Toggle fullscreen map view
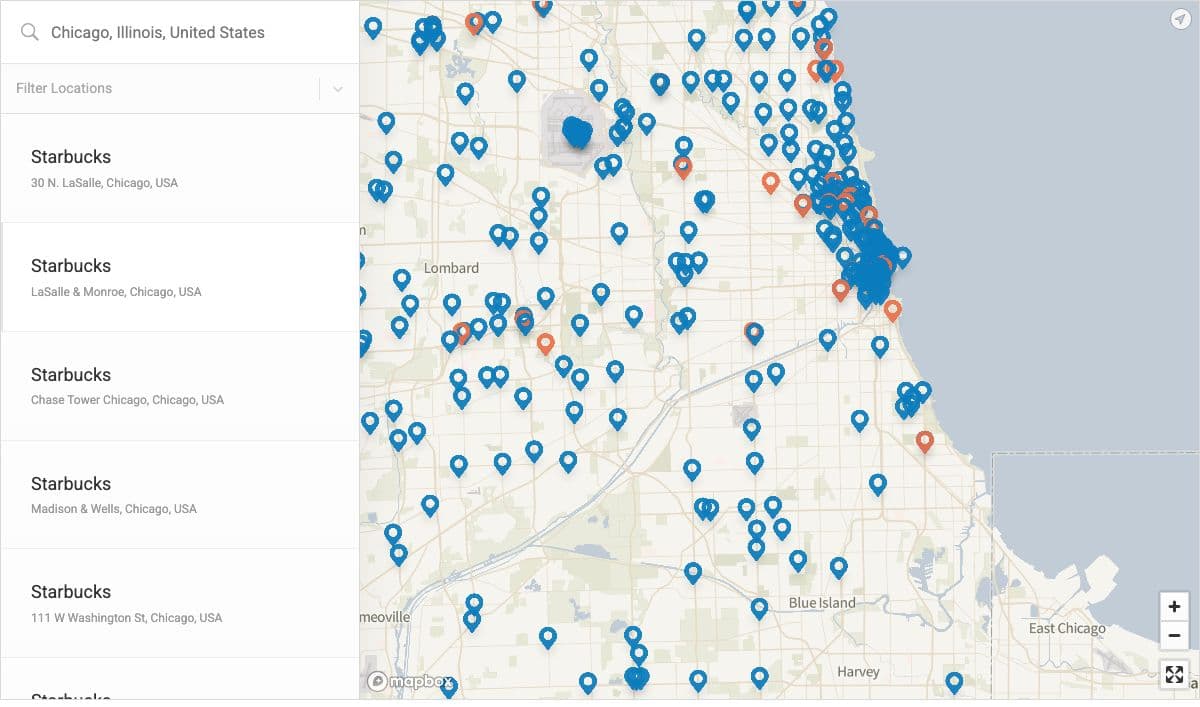The image size is (1200, 707). (1174, 674)
